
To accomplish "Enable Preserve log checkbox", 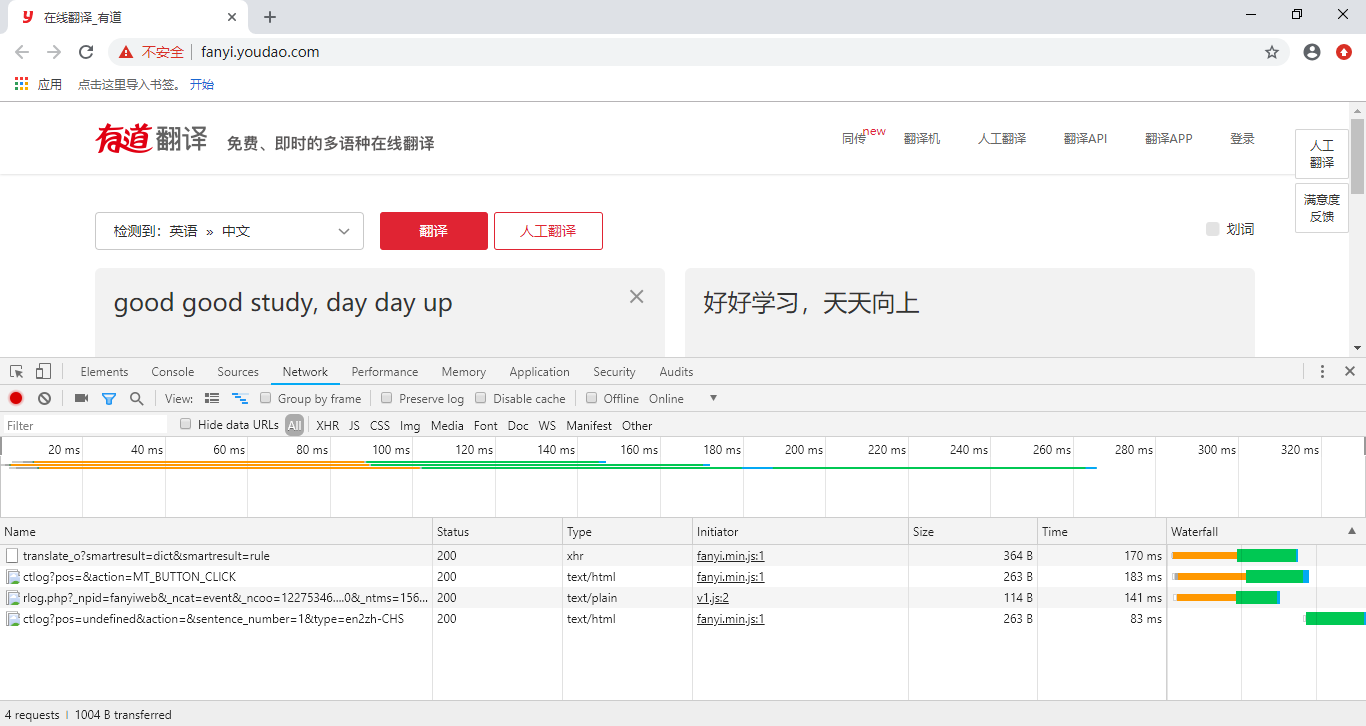I will tap(387, 398).
